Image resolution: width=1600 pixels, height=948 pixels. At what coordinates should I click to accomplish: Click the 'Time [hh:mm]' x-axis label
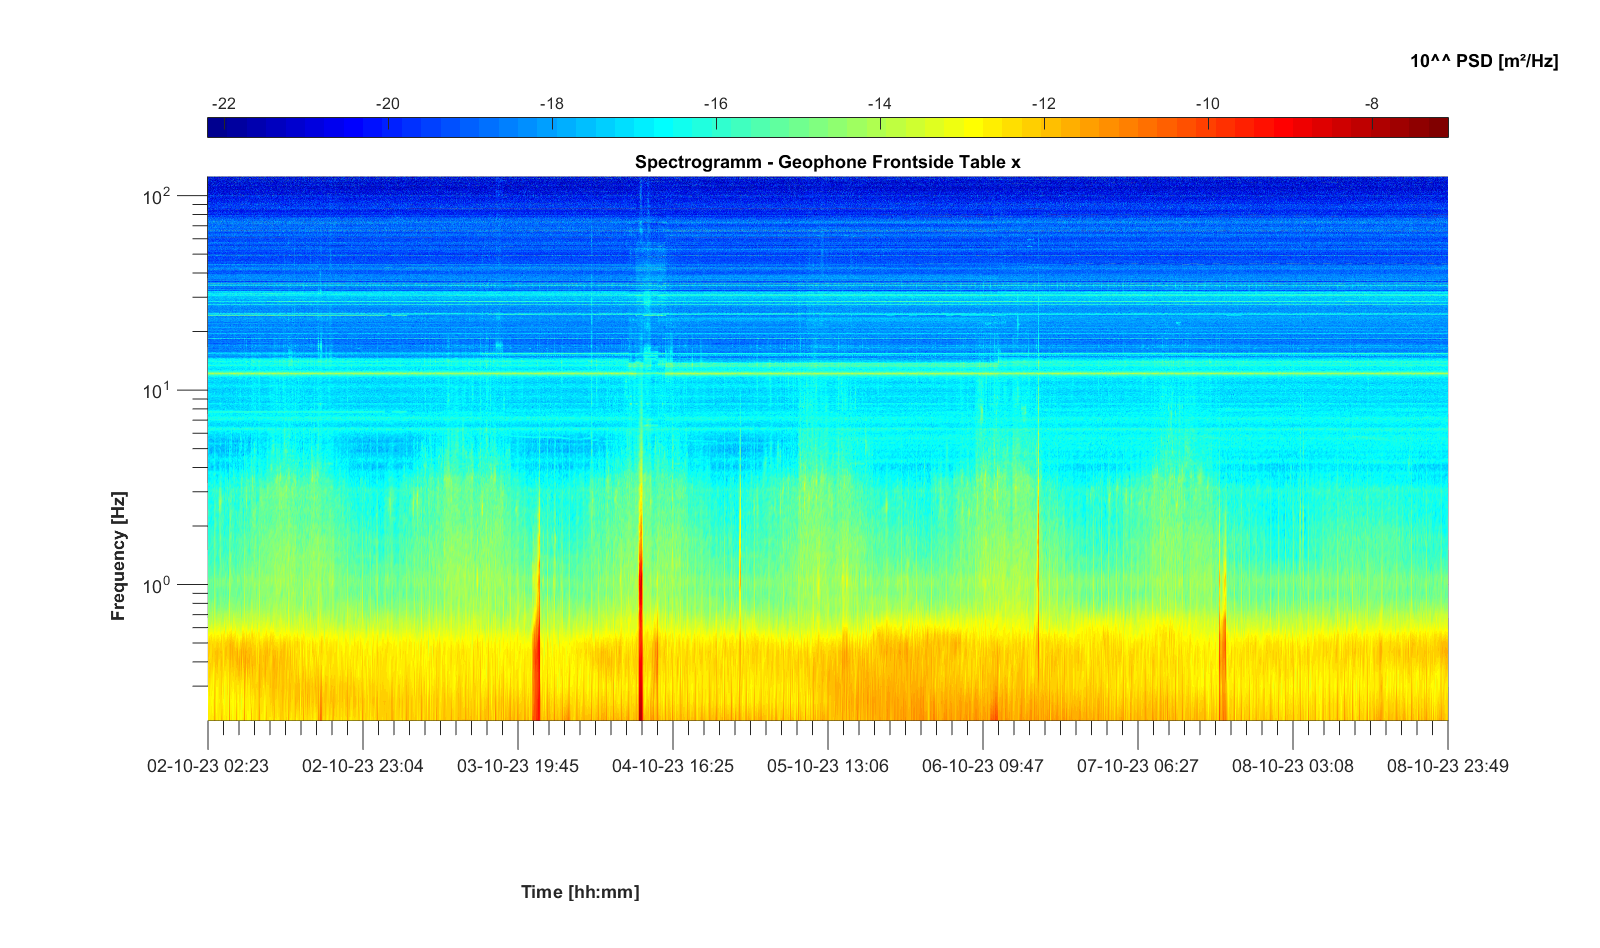tap(580, 891)
